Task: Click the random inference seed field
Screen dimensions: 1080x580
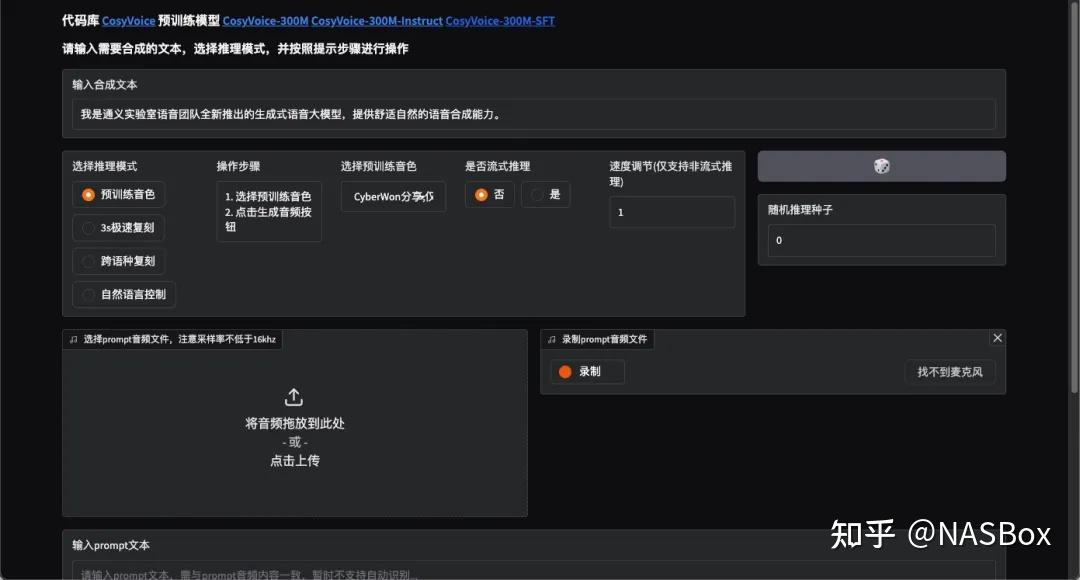Action: (x=881, y=241)
